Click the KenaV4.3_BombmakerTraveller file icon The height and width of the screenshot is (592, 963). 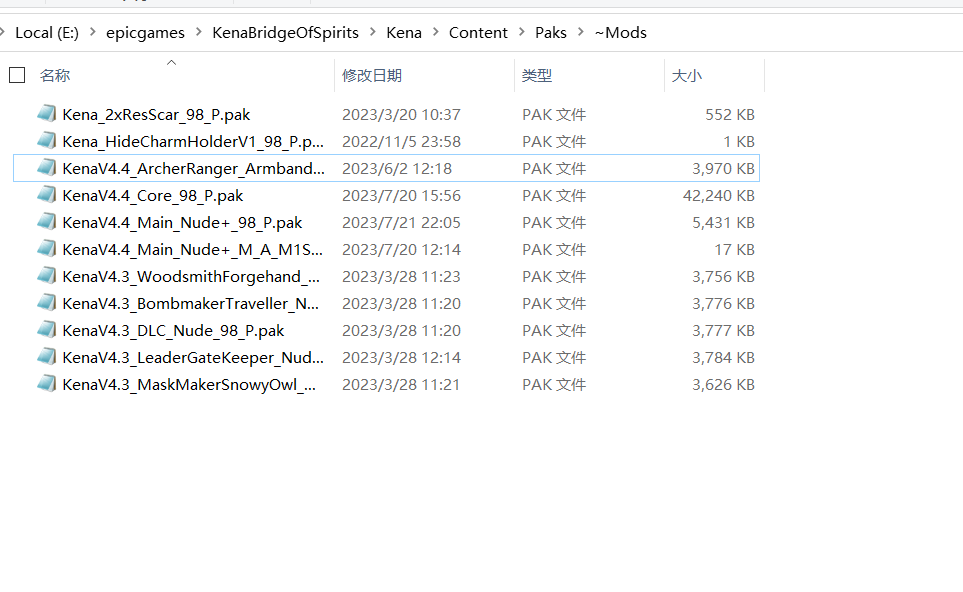(x=47, y=303)
